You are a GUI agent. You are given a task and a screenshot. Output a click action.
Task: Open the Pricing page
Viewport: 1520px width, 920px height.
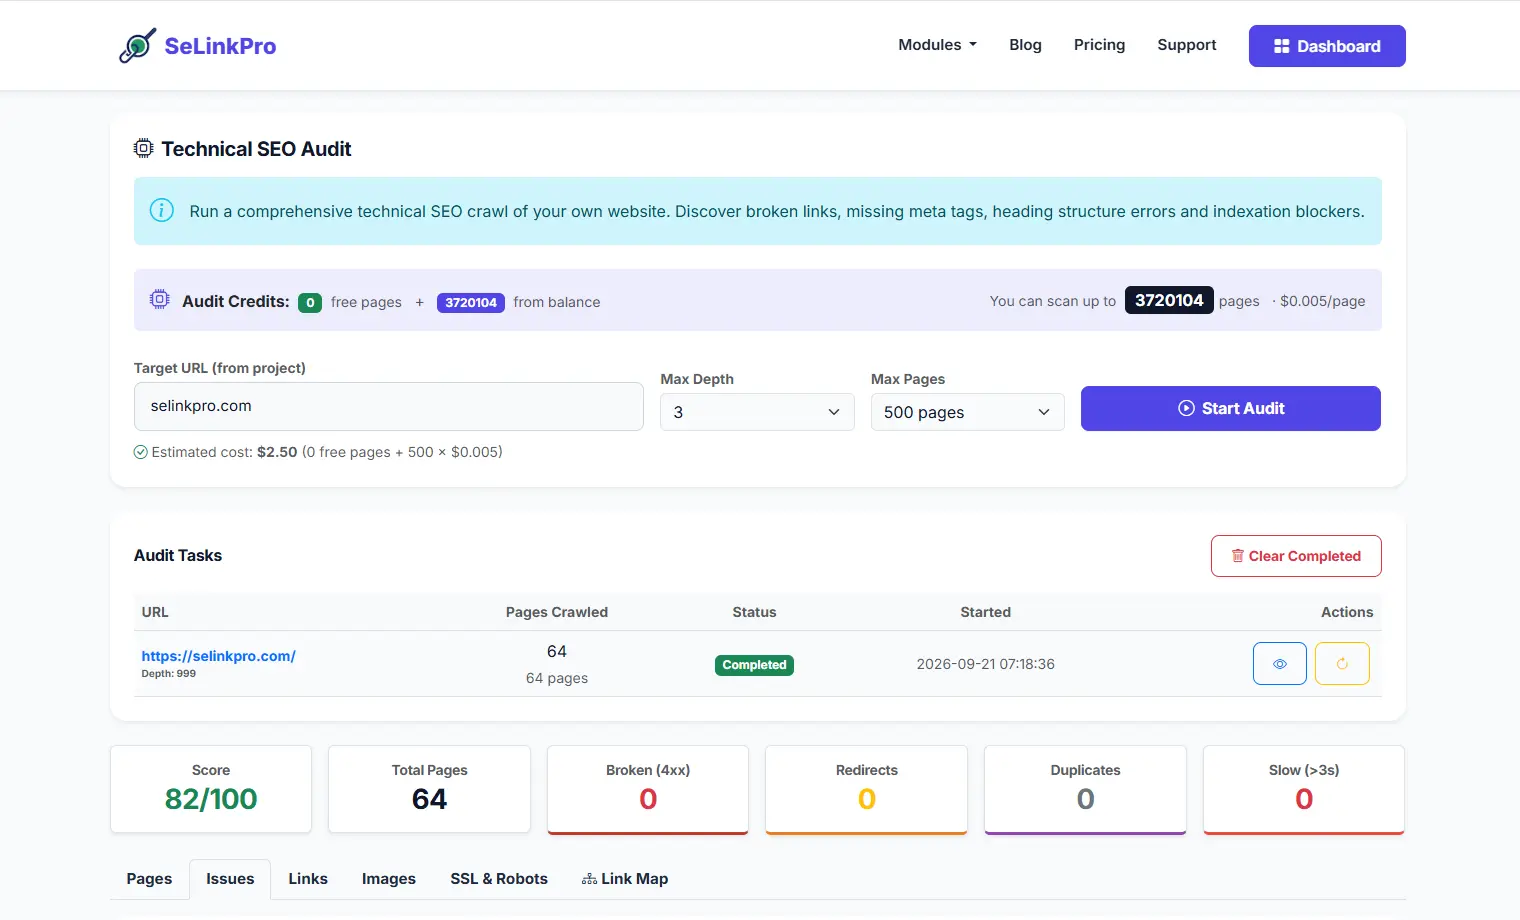click(x=1099, y=45)
